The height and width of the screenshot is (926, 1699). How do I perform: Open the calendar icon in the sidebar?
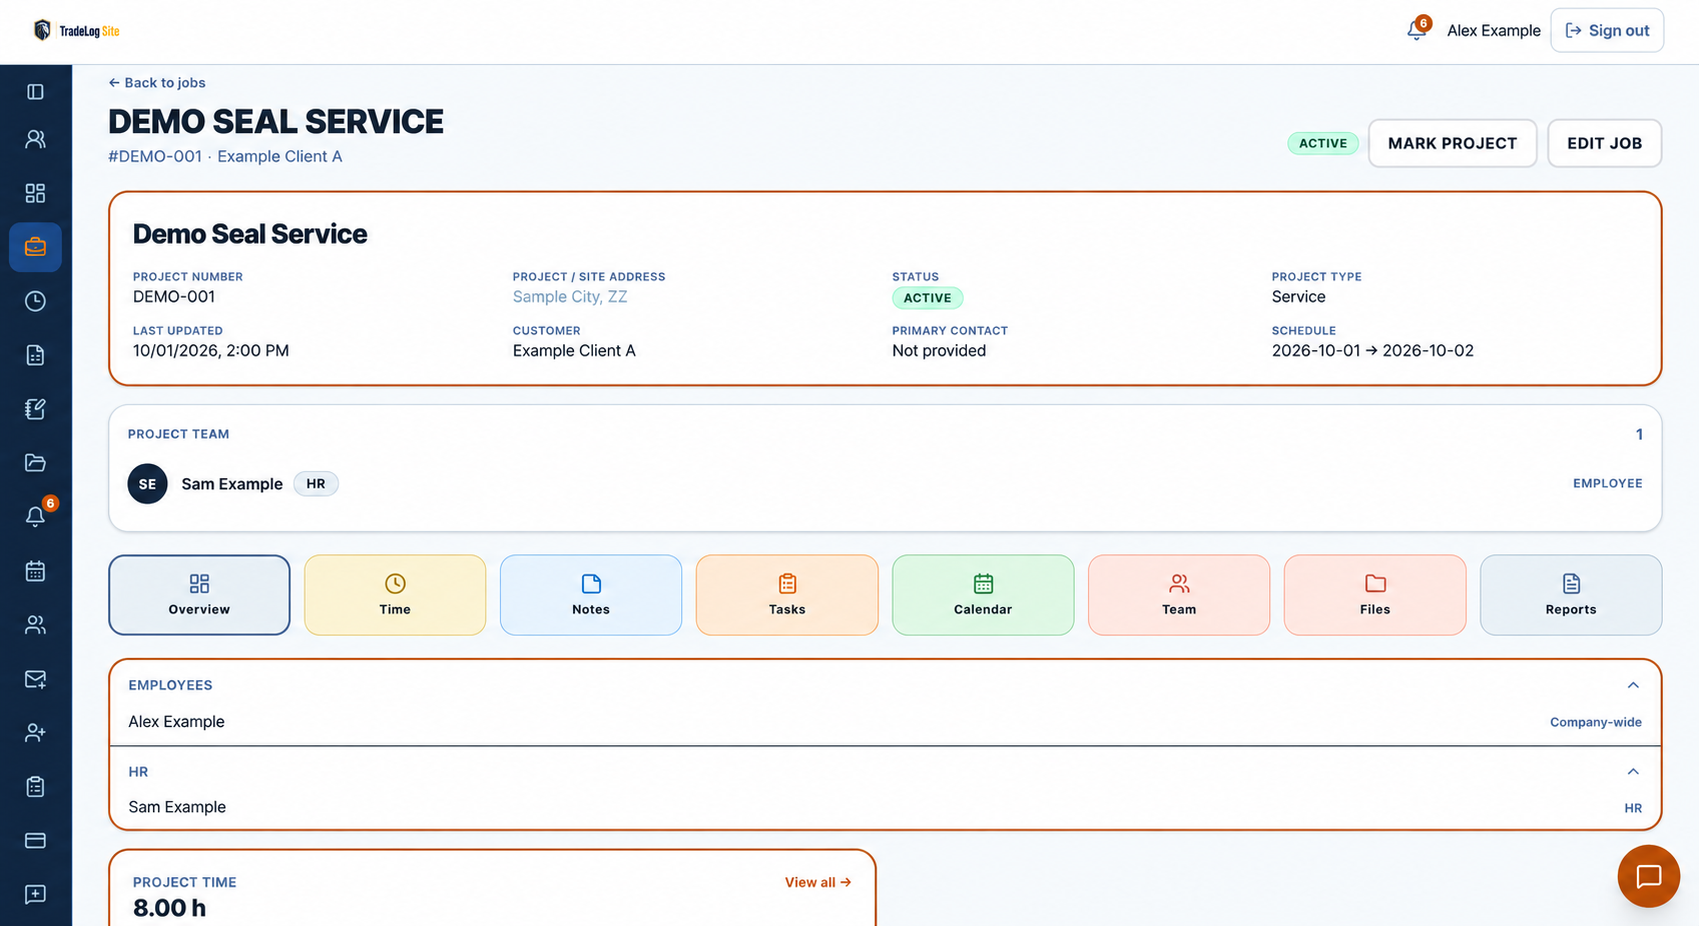35,571
